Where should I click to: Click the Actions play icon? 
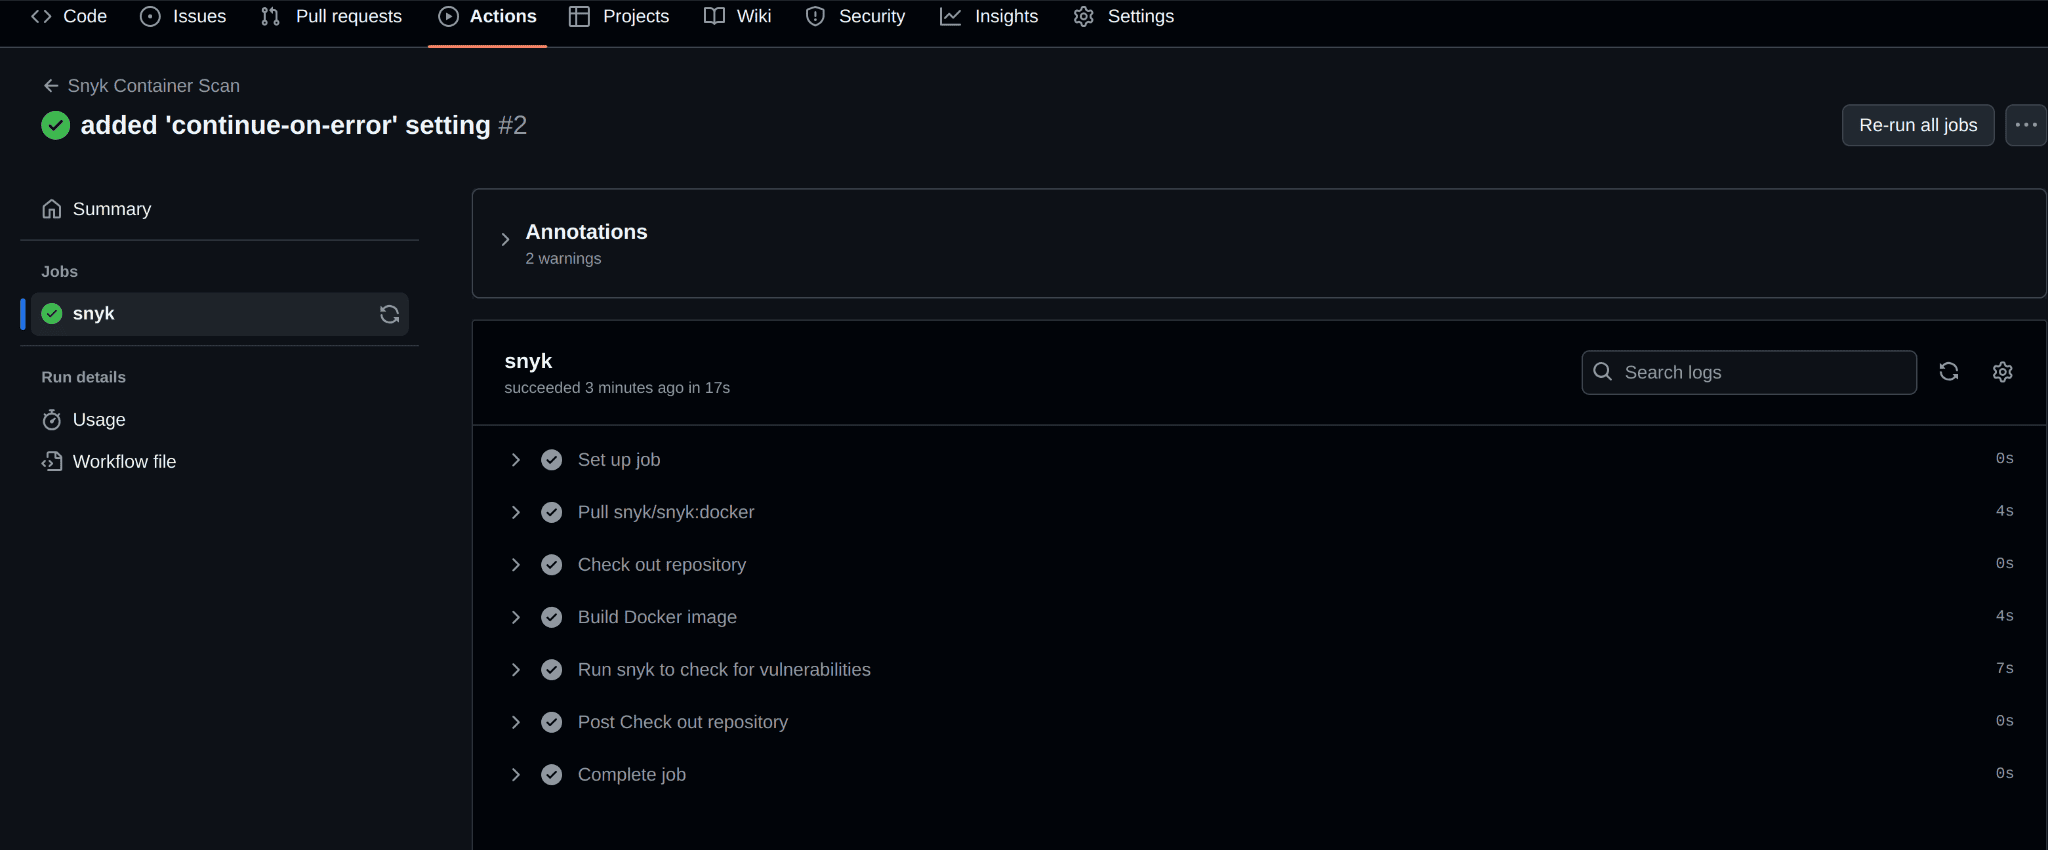pyautogui.click(x=448, y=16)
